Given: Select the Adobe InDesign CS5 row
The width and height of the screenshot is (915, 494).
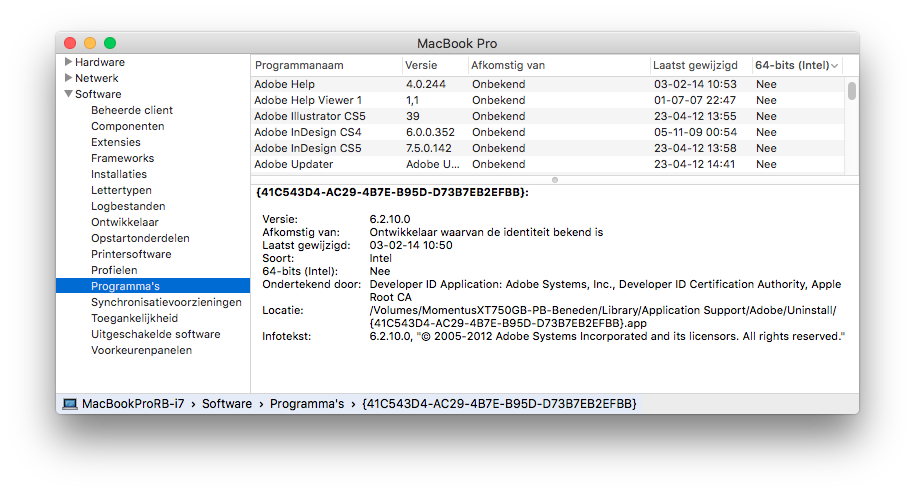Looking at the screenshot, I should point(547,148).
